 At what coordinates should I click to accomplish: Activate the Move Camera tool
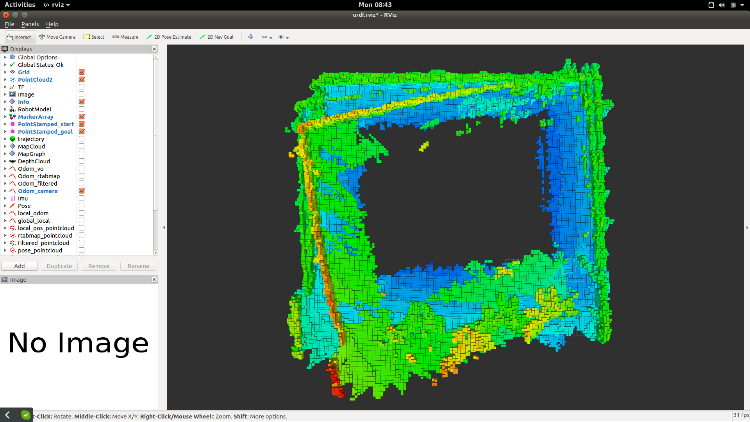pos(56,37)
